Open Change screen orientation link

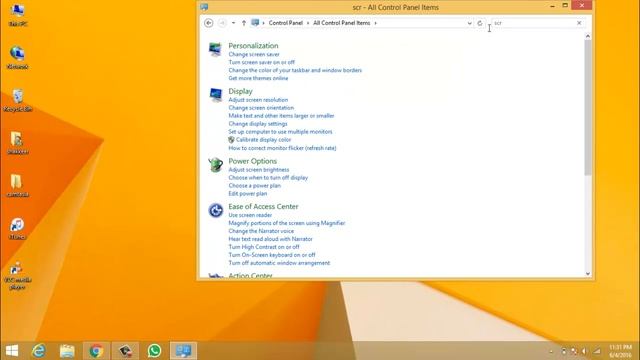[x=261, y=108]
